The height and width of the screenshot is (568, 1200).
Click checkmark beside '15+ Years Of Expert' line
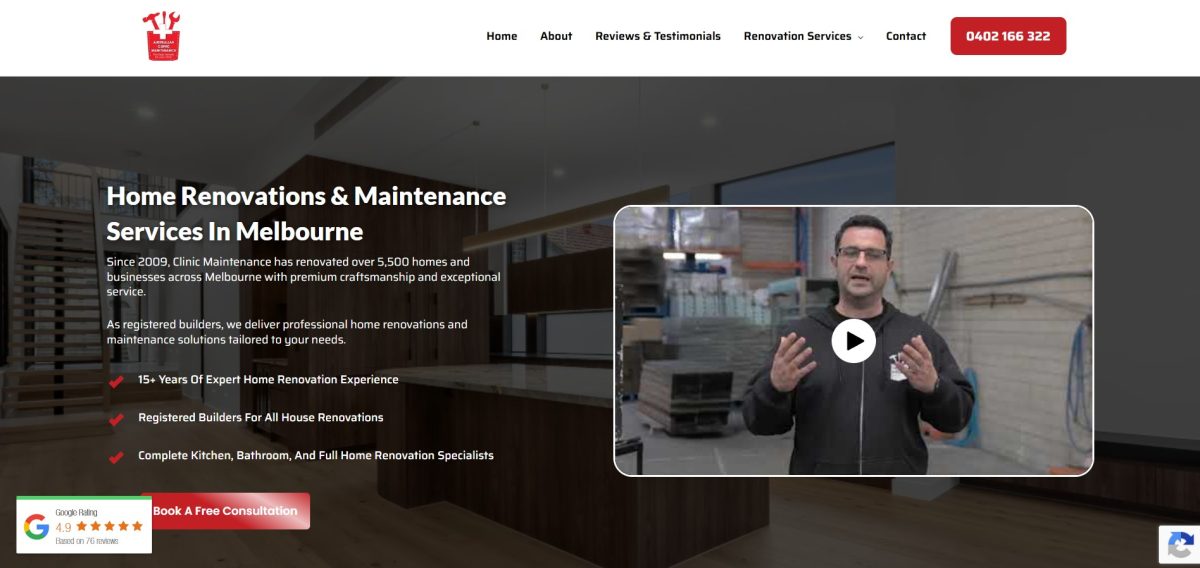click(x=116, y=381)
